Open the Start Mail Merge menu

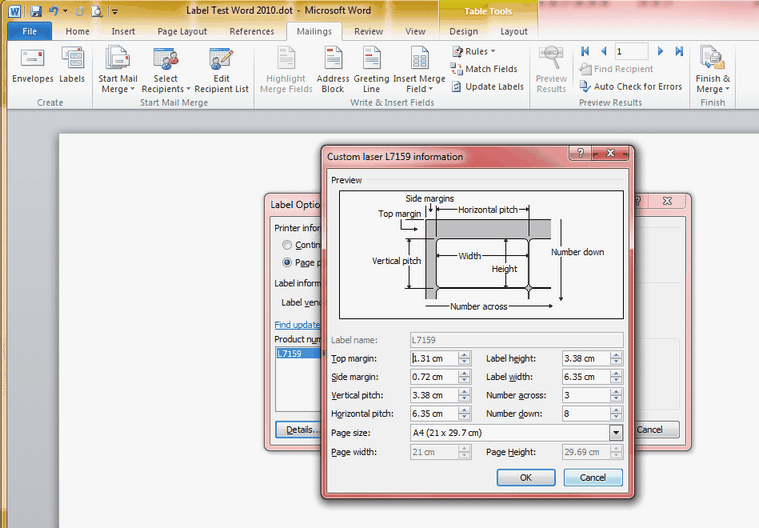point(118,70)
